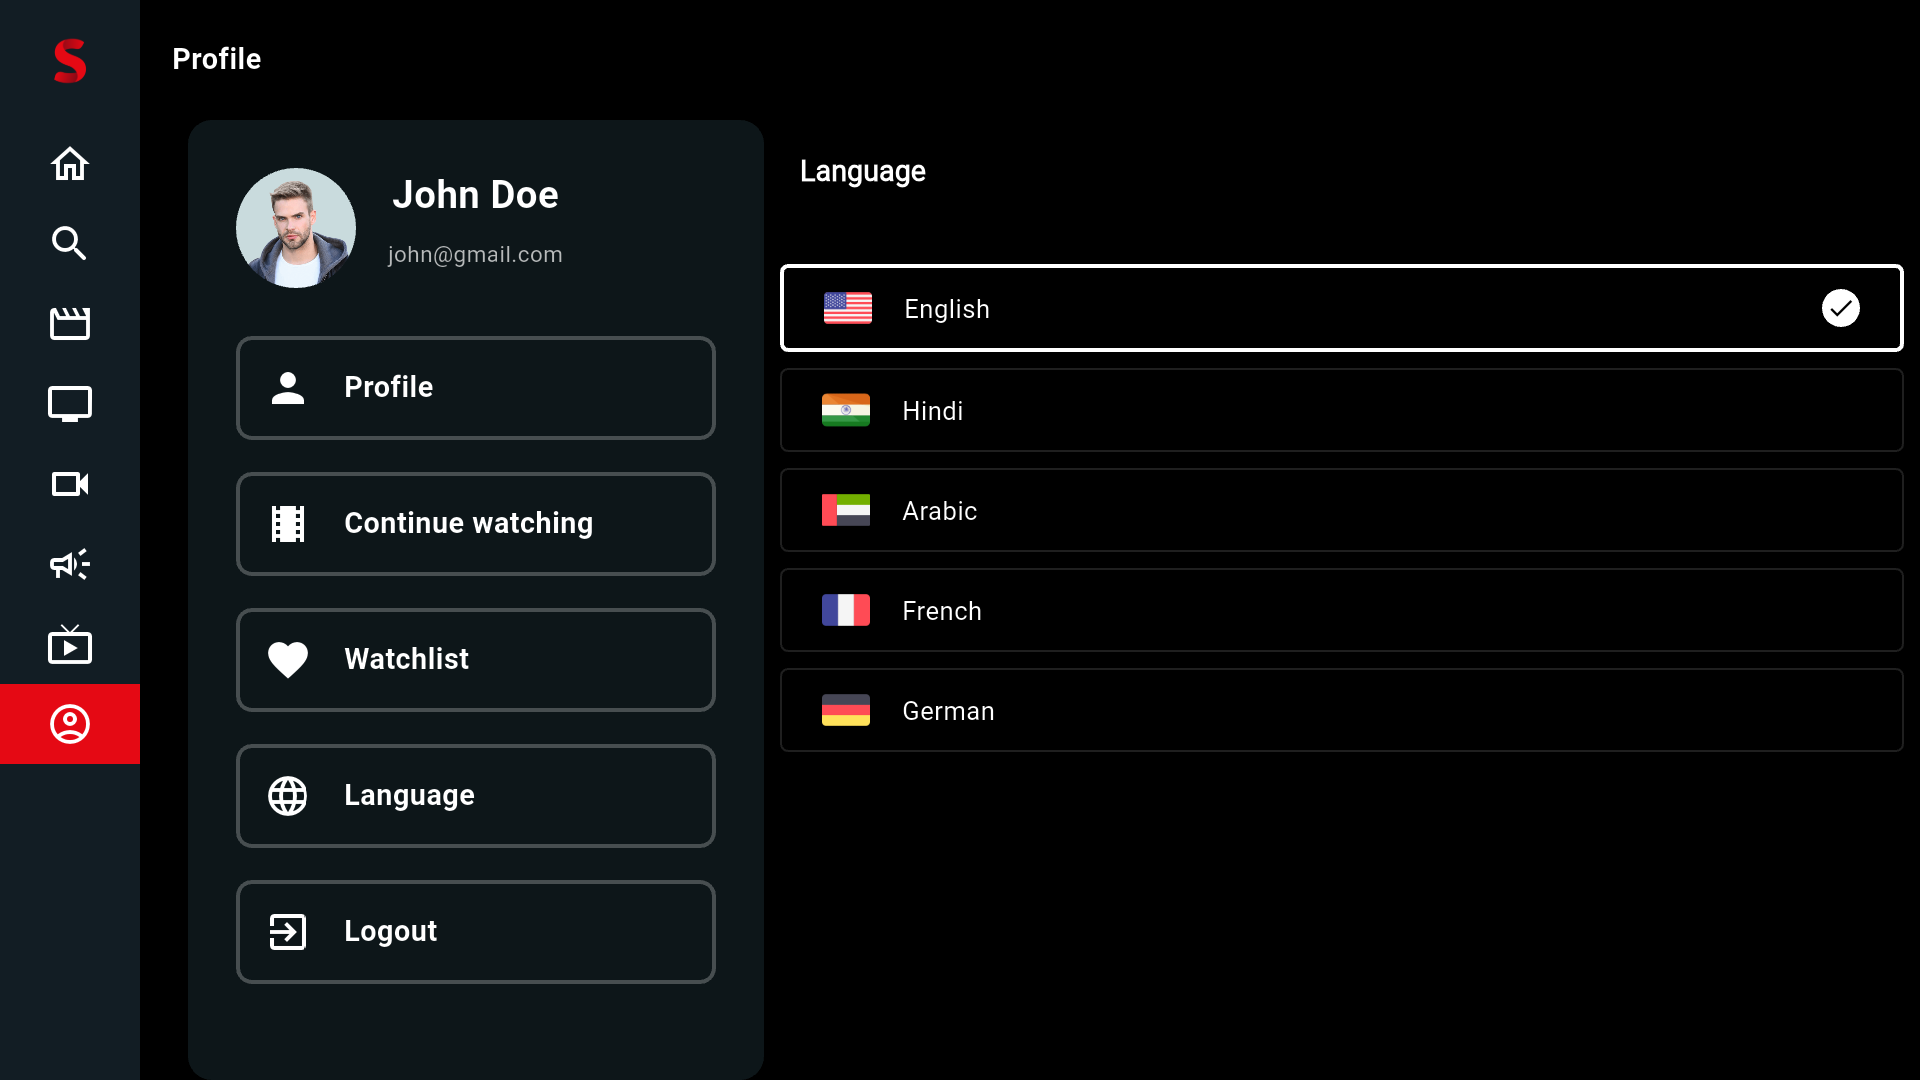Open TV shows via monitor icon
Image resolution: width=1920 pixels, height=1080 pixels.
[69, 403]
